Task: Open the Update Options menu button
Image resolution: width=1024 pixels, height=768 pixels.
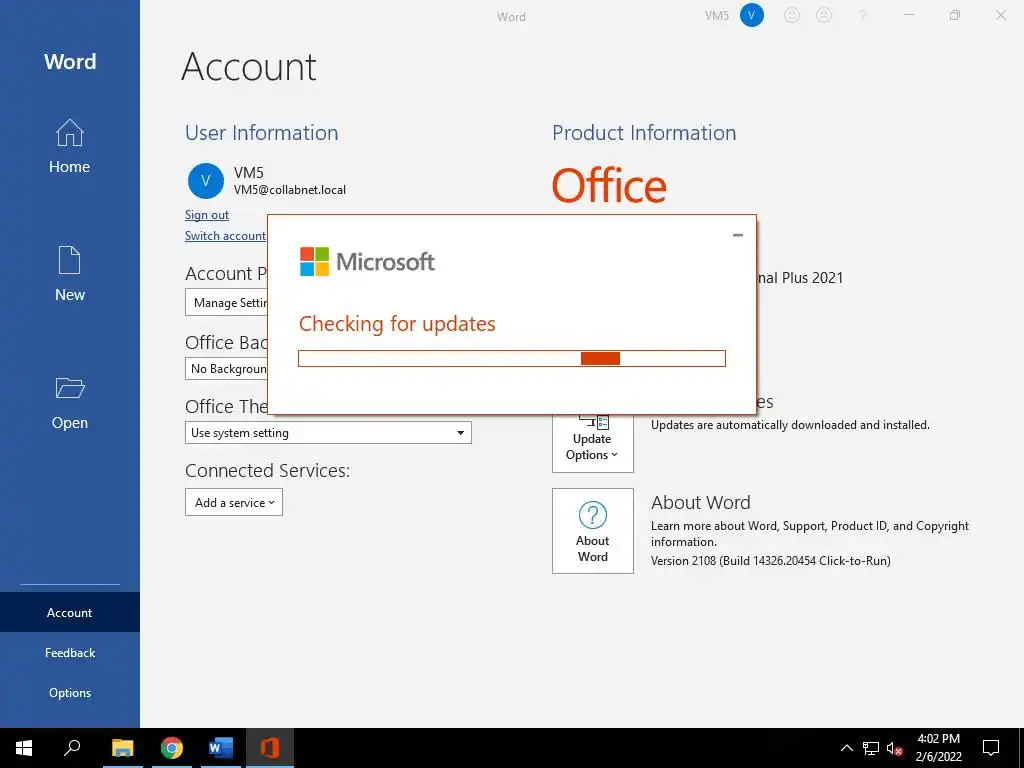Action: pyautogui.click(x=592, y=441)
